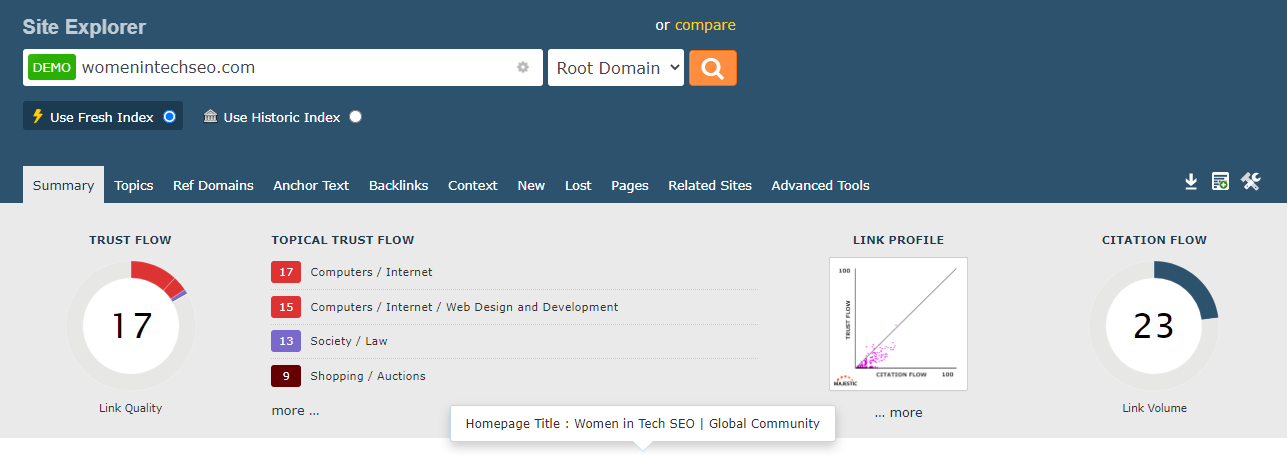1287x455 pixels.
Task: Select the Use Historic Index radio button
Action: tap(355, 117)
